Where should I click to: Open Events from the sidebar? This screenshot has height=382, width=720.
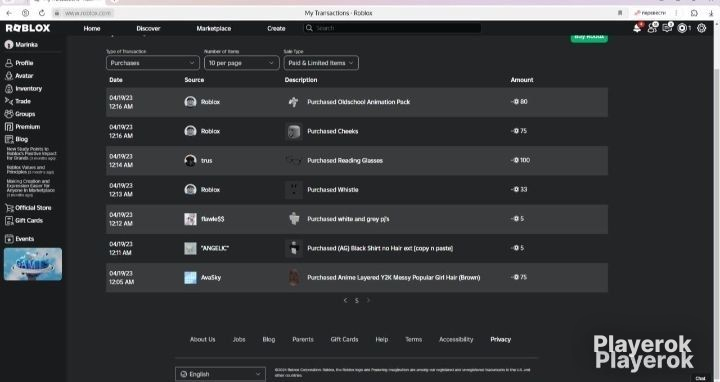pyautogui.click(x=24, y=239)
